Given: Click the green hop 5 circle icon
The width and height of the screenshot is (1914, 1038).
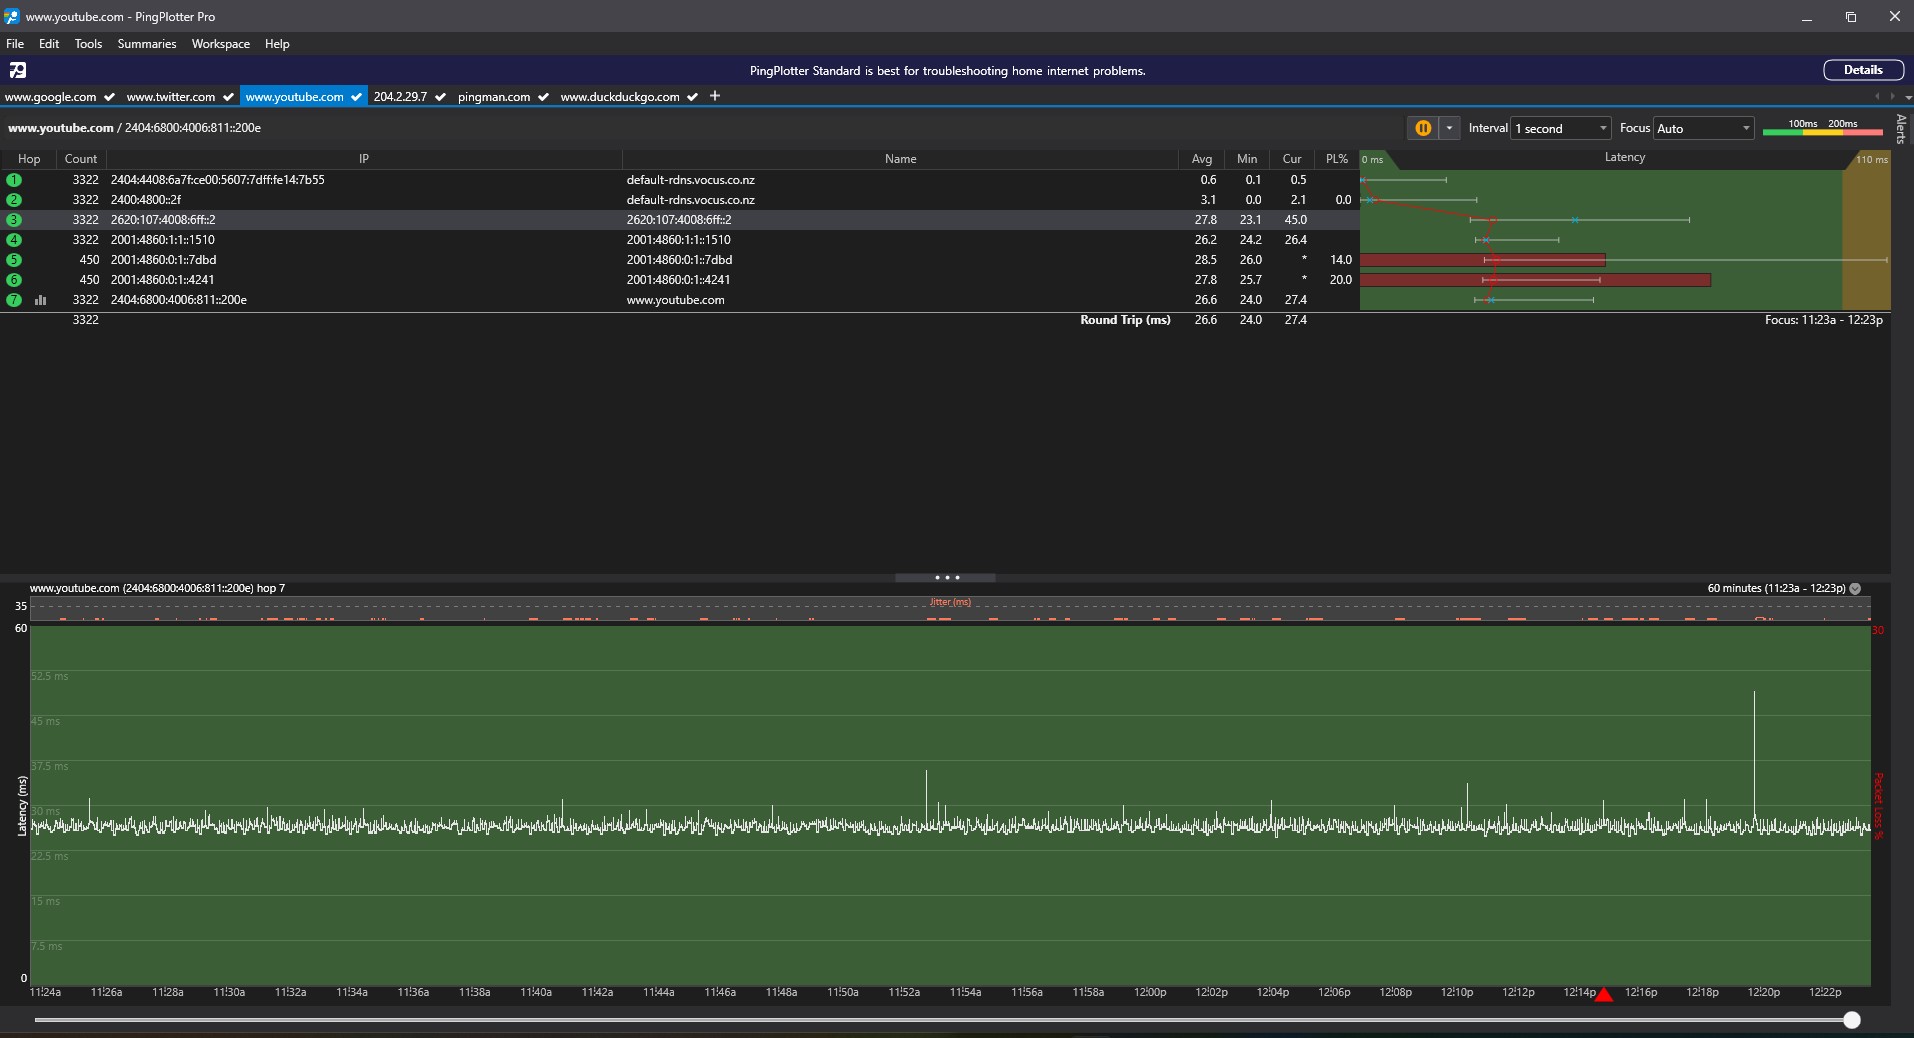Looking at the screenshot, I should (x=14, y=260).
